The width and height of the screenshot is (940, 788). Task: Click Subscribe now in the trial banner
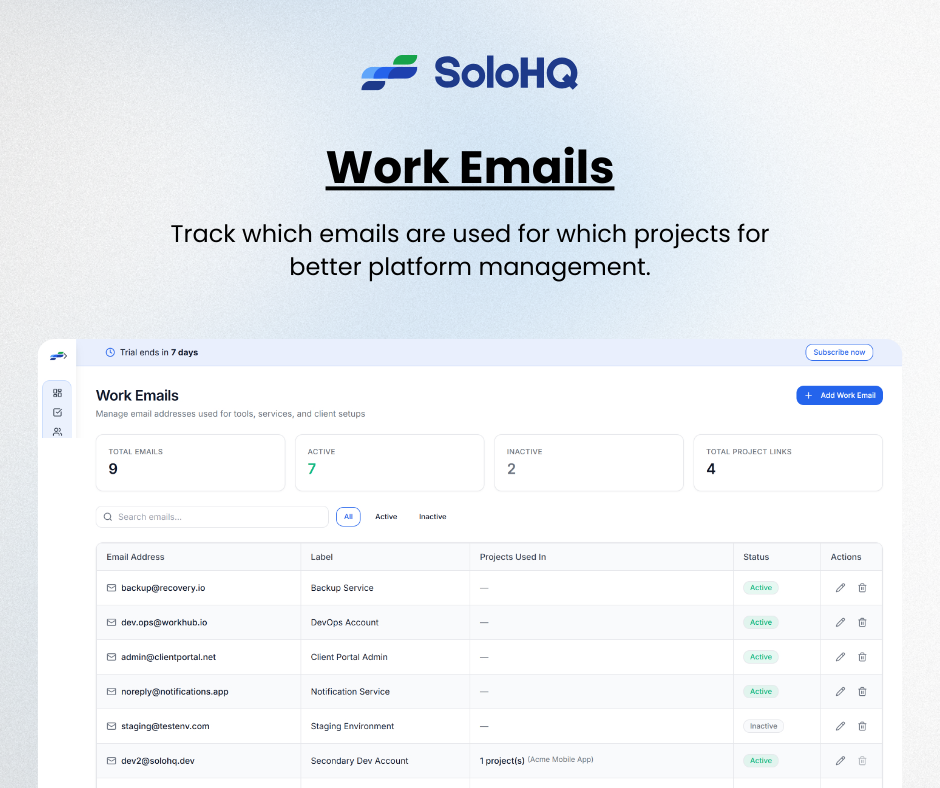click(839, 352)
